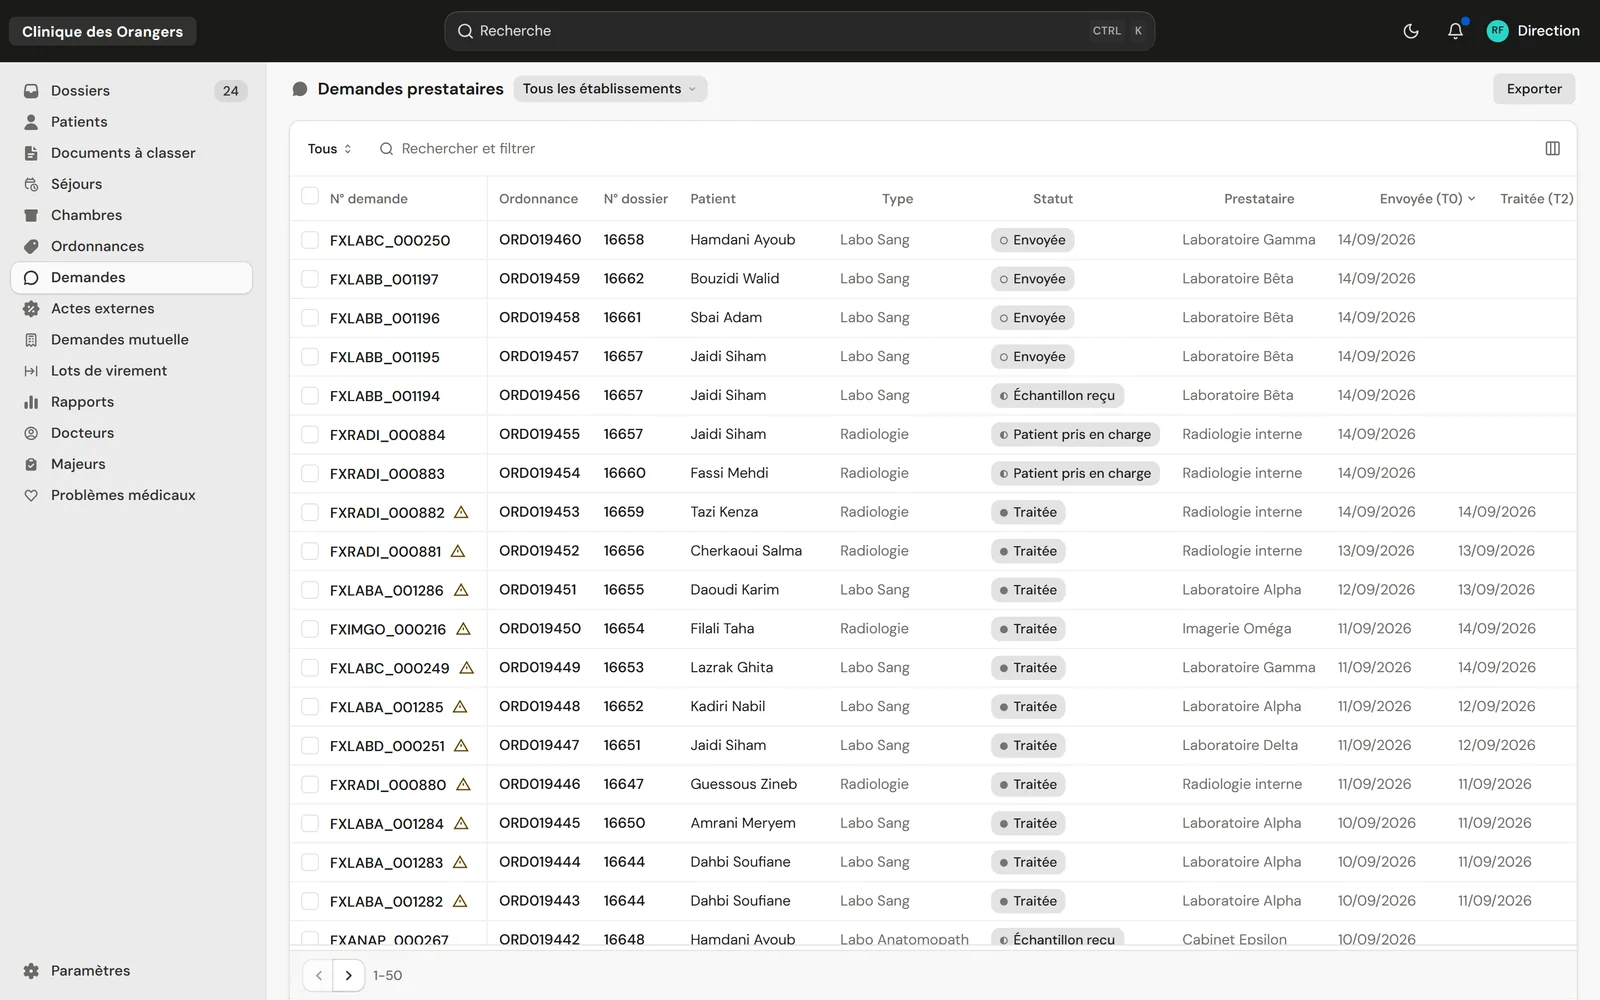The image size is (1600, 1000).
Task: Open notifications bell icon
Action: [x=1455, y=31]
